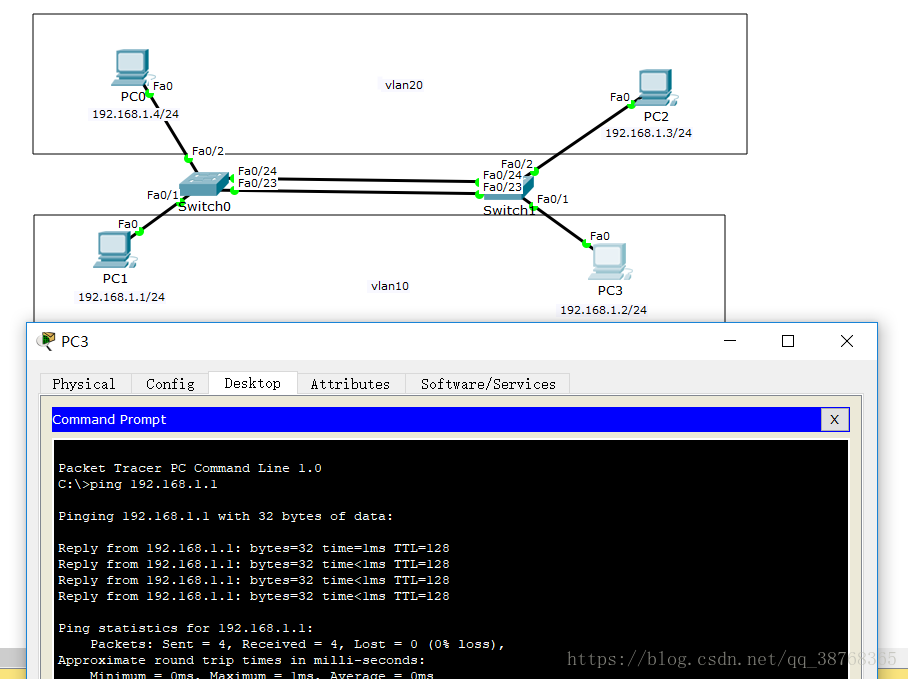Click the PC3 window title icon
The height and width of the screenshot is (679, 908).
click(46, 341)
